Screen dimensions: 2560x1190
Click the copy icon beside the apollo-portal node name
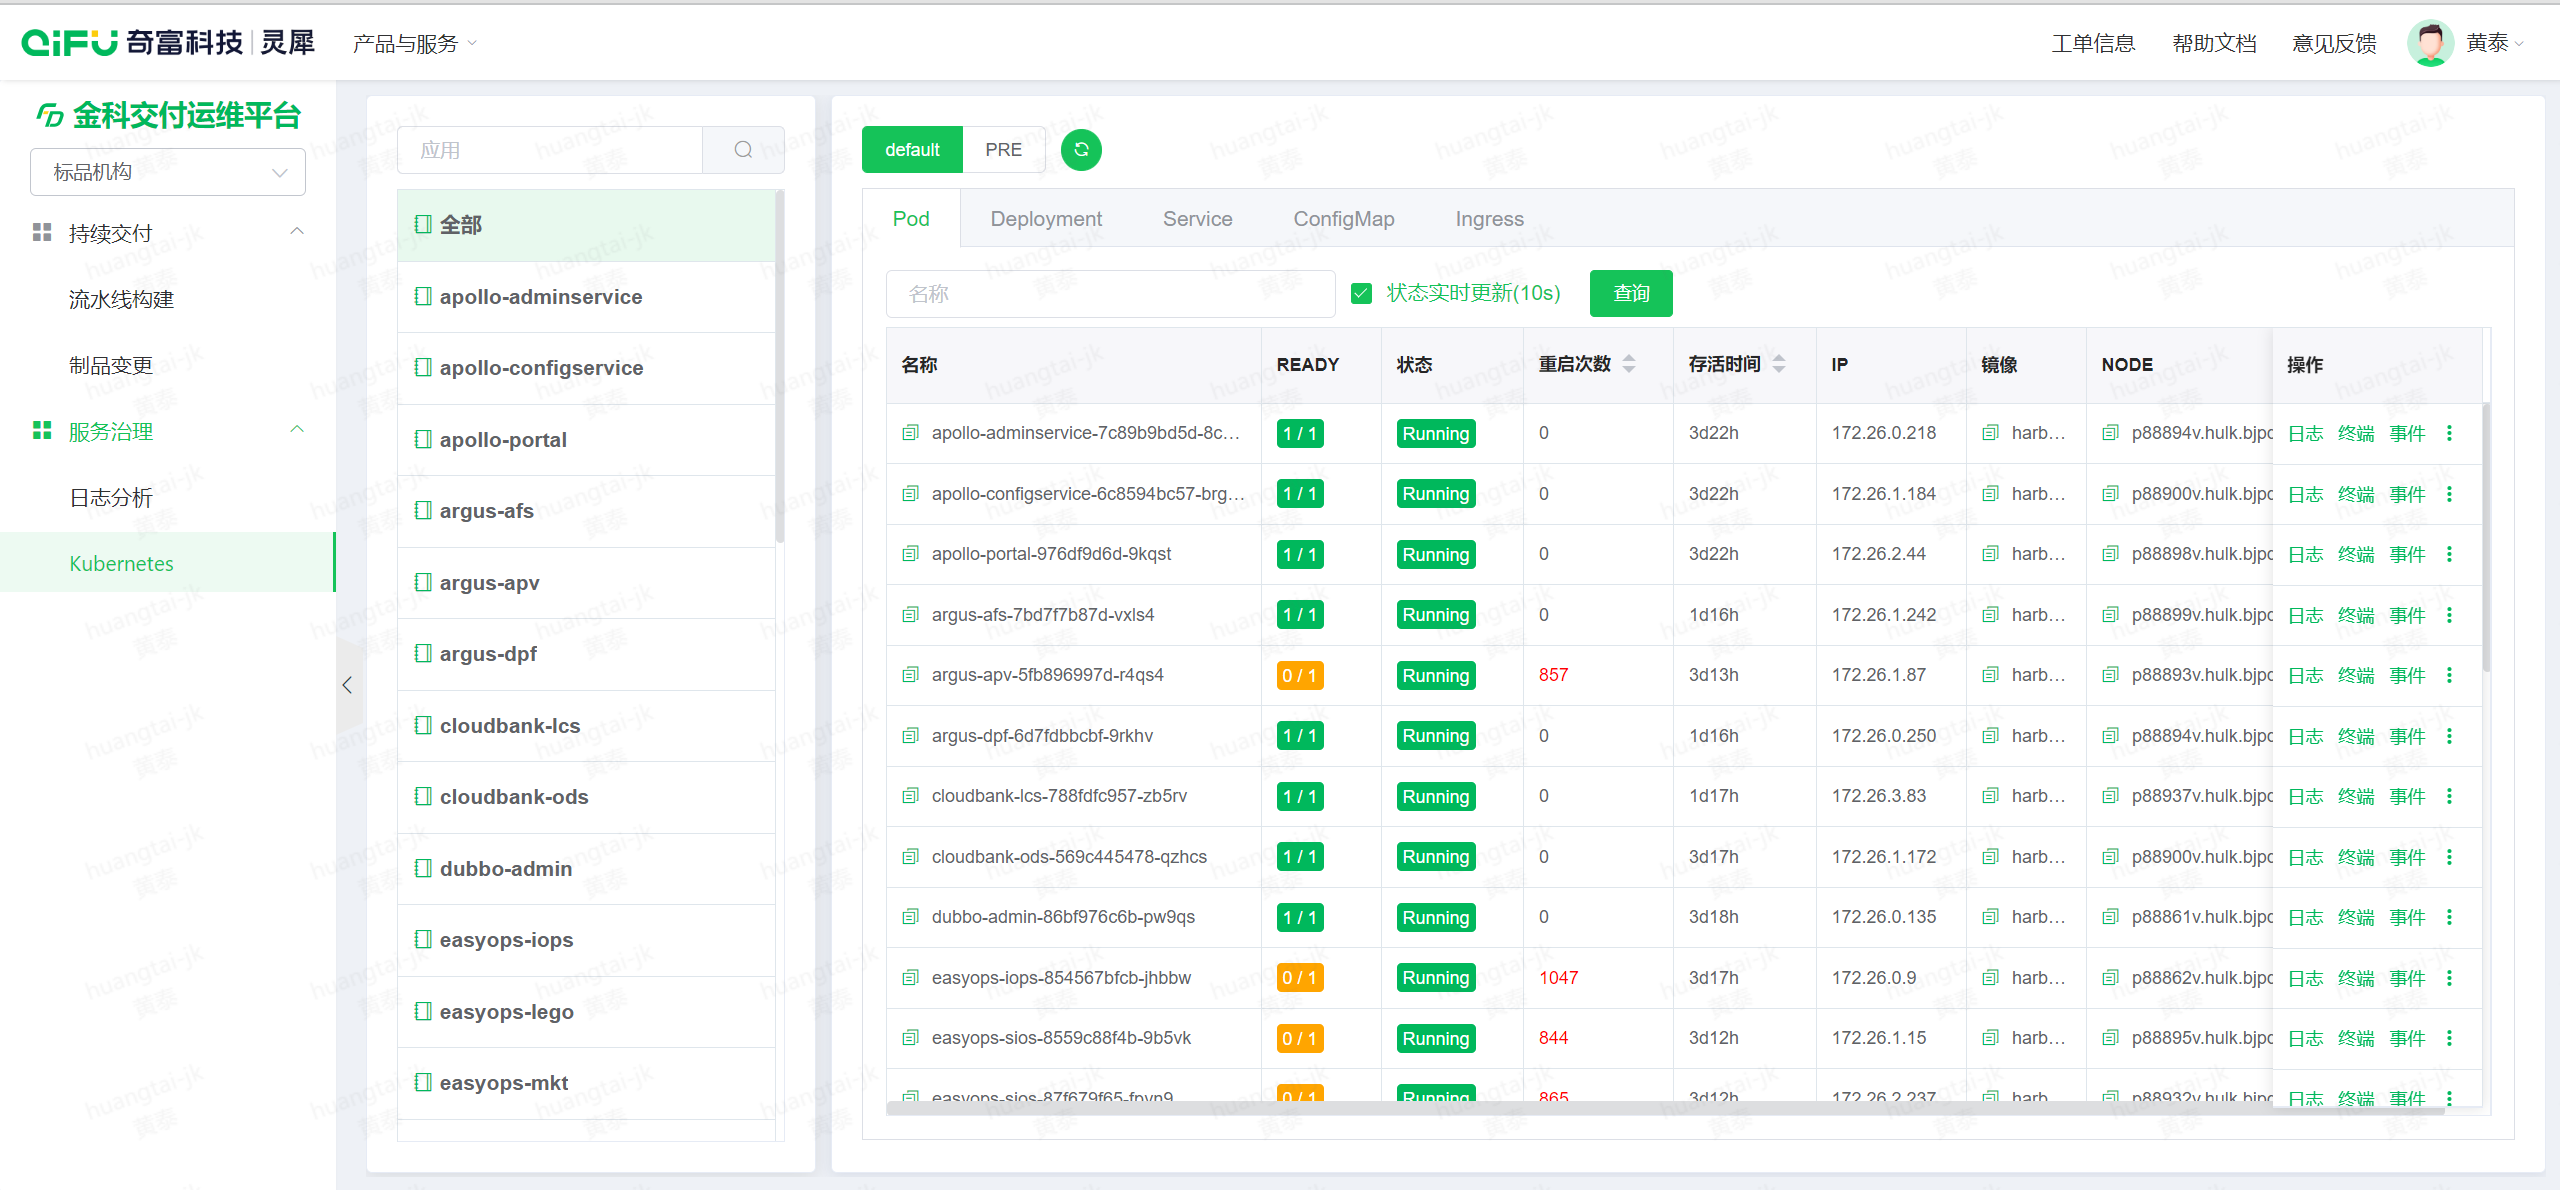[x=2110, y=554]
